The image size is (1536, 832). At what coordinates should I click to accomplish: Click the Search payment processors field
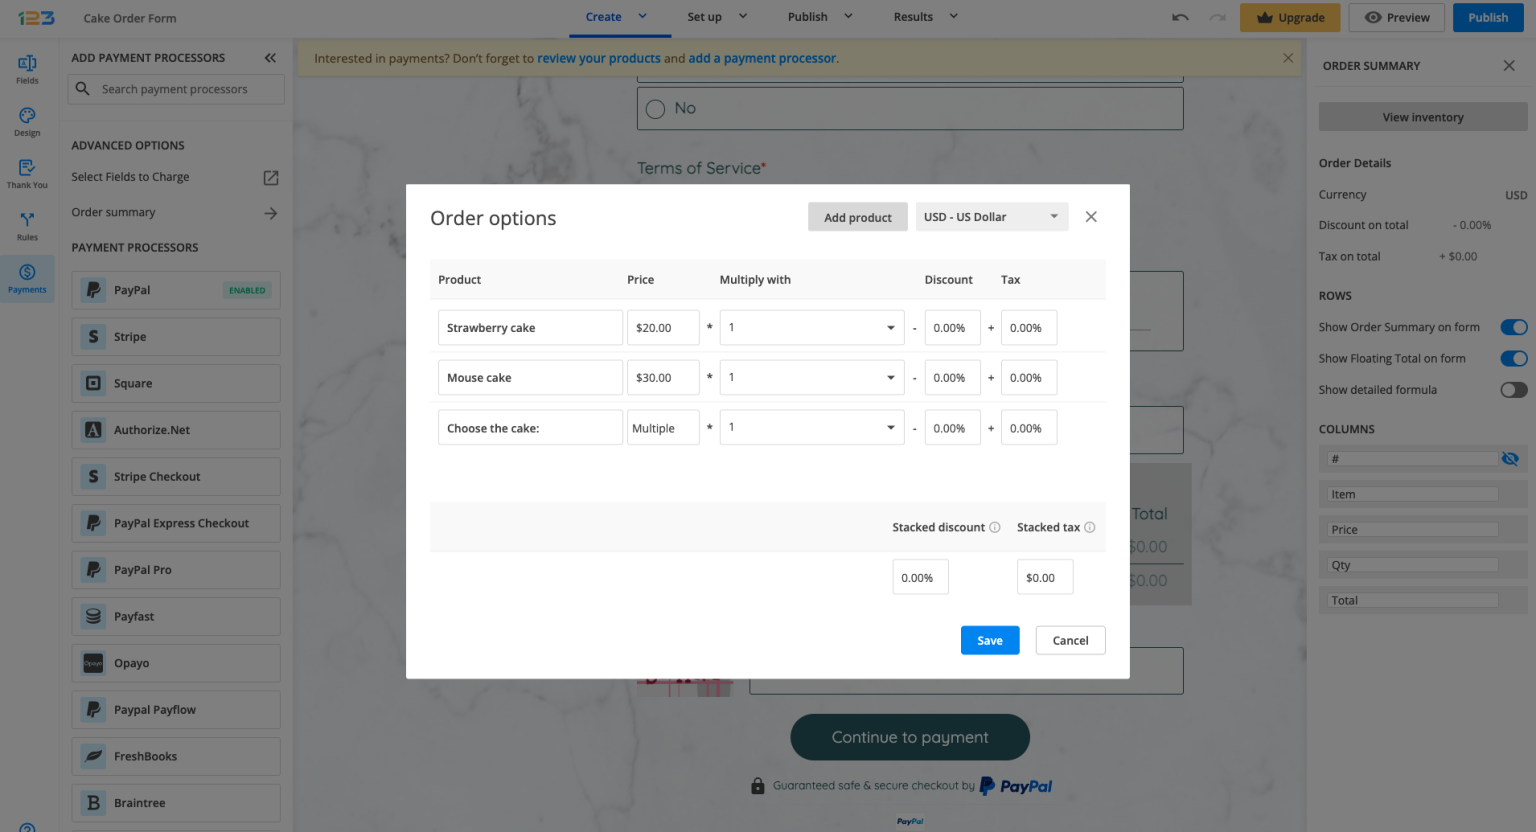point(176,89)
